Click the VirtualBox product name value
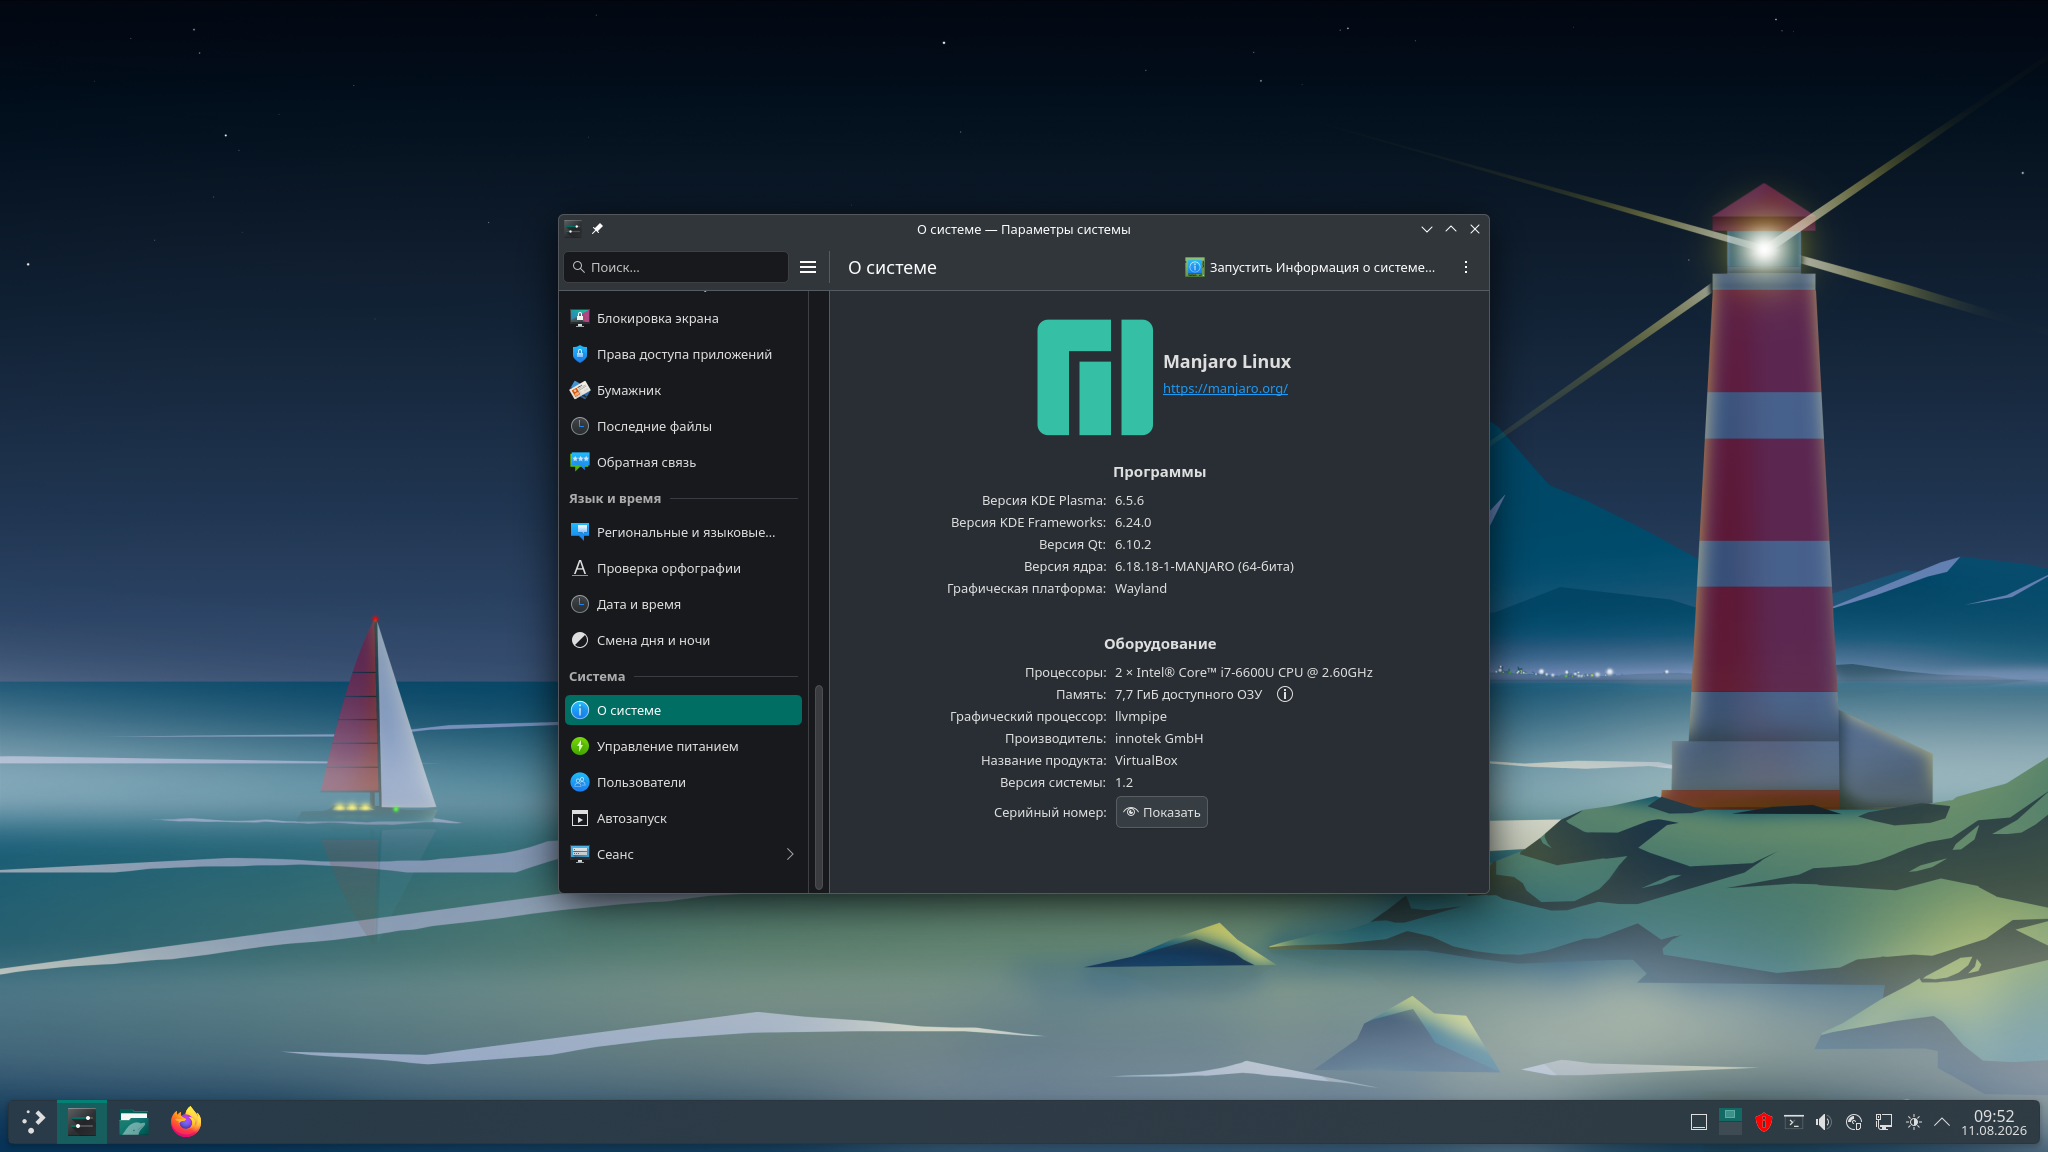2048x1152 pixels. click(x=1146, y=760)
